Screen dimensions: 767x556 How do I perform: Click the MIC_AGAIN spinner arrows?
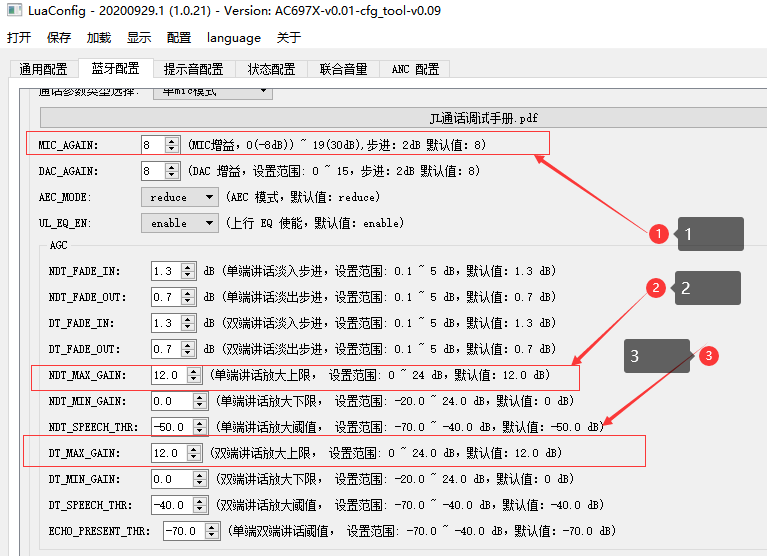pos(172,145)
